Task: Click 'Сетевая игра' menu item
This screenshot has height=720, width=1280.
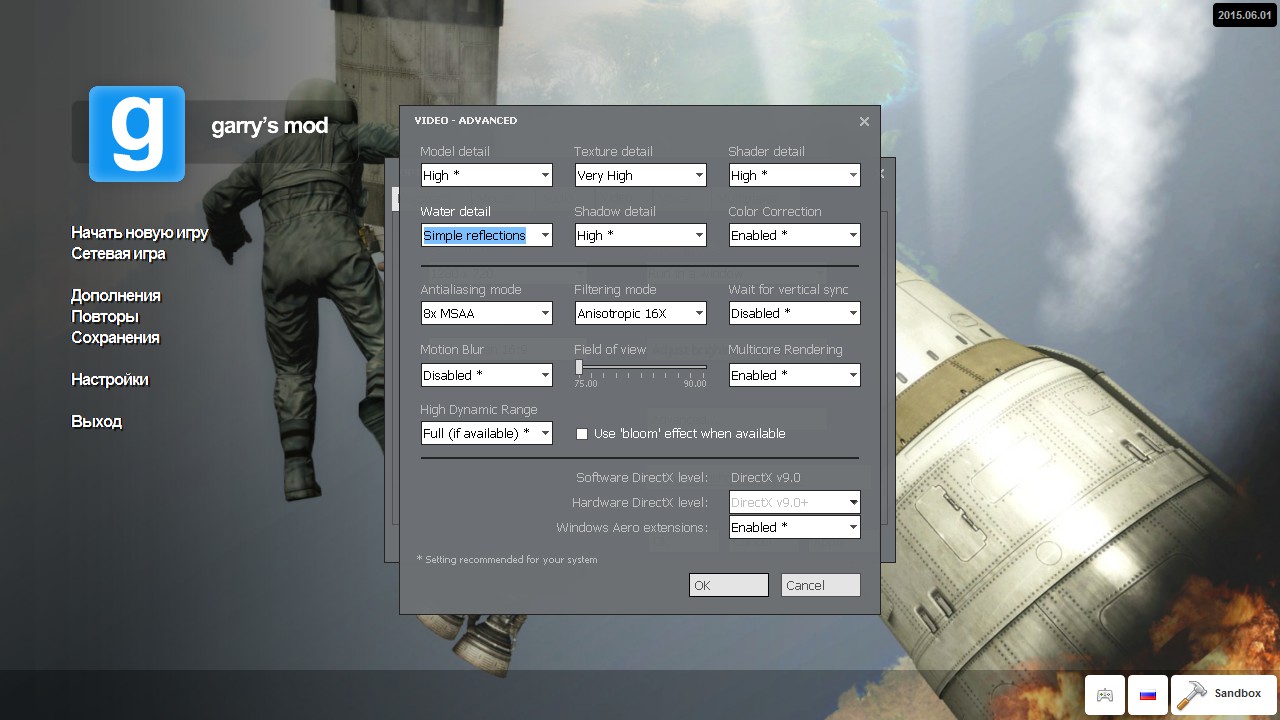Action: click(118, 254)
